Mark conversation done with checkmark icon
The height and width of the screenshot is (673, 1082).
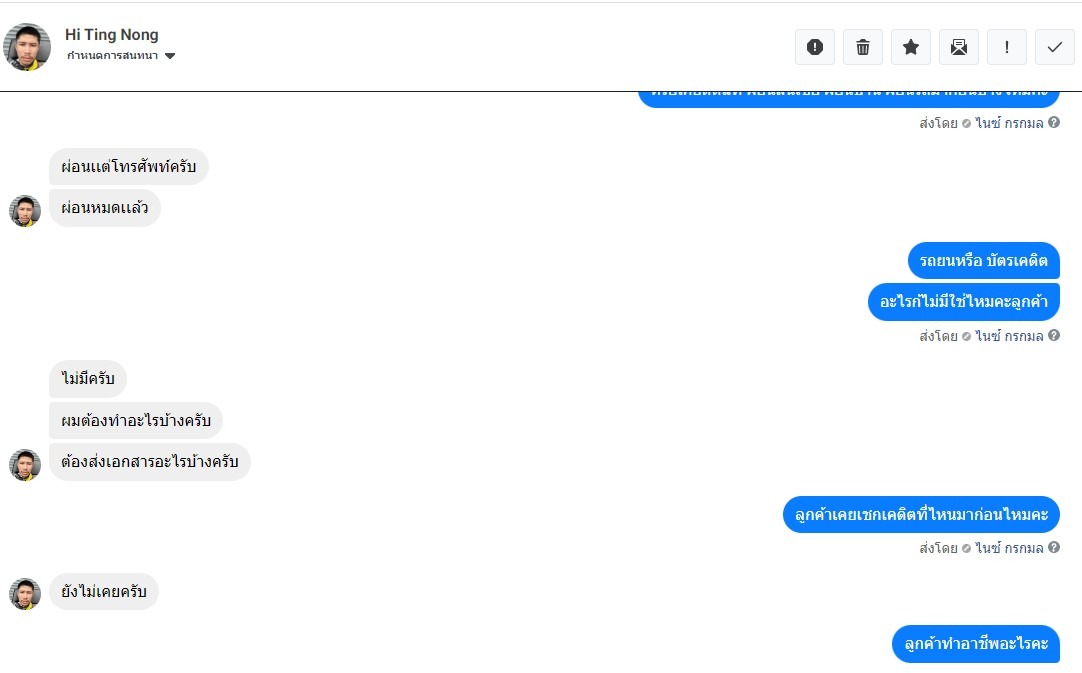point(1055,47)
